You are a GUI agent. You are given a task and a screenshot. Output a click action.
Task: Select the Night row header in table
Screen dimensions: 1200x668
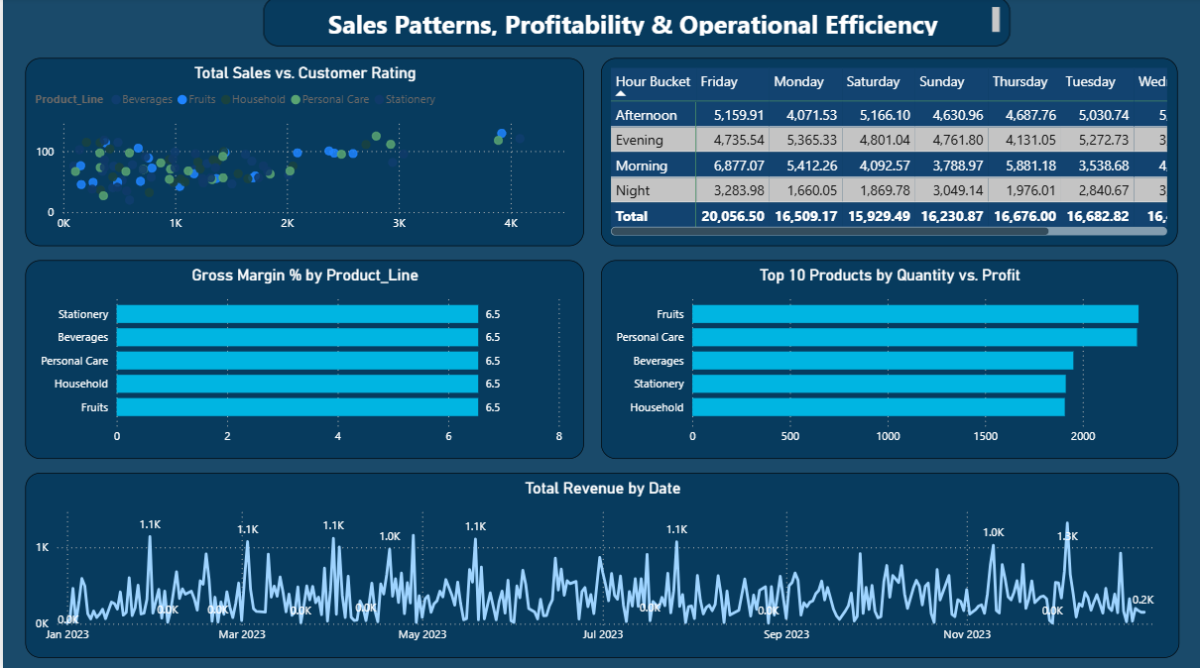click(x=633, y=190)
